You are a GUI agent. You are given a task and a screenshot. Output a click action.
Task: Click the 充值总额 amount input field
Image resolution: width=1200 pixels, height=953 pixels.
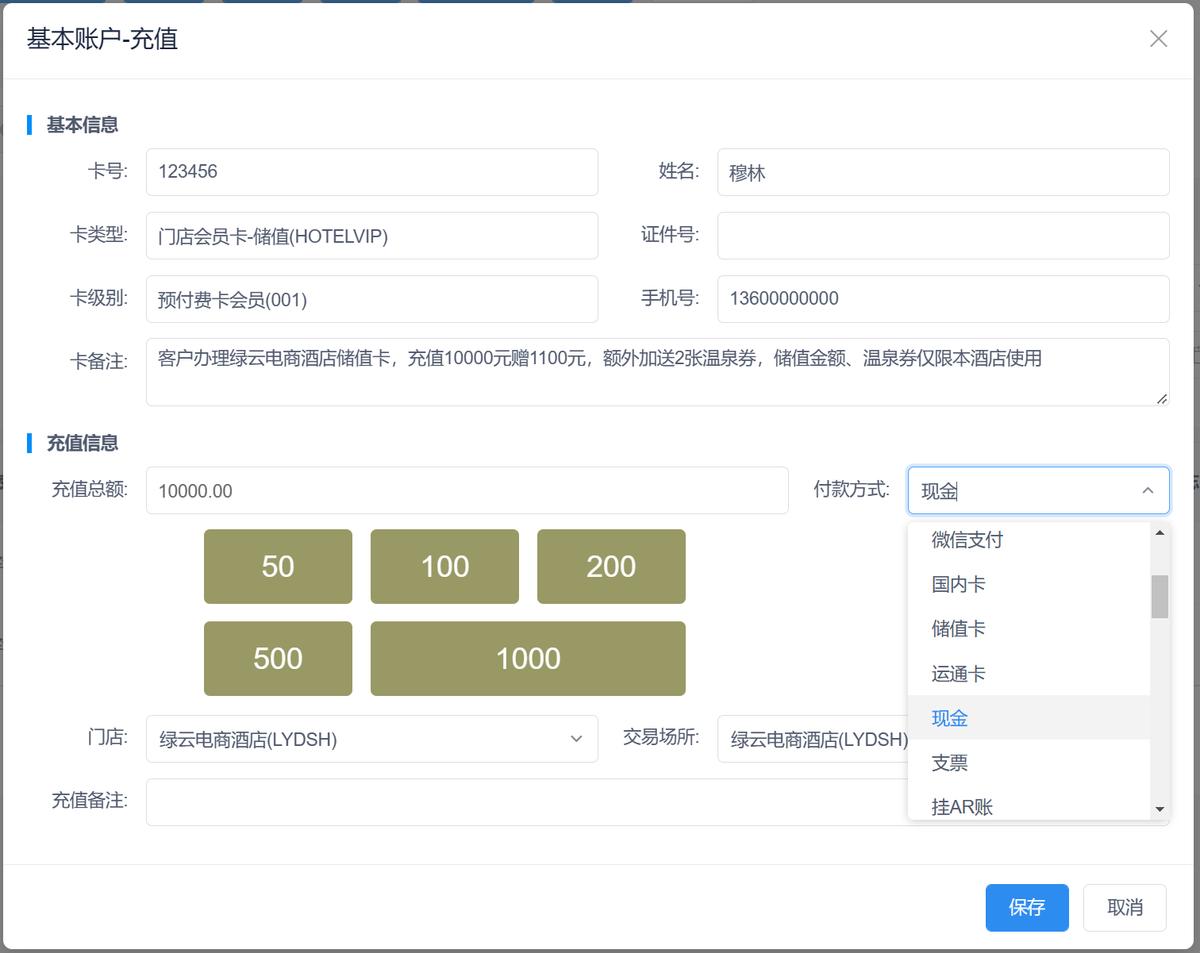coord(466,490)
